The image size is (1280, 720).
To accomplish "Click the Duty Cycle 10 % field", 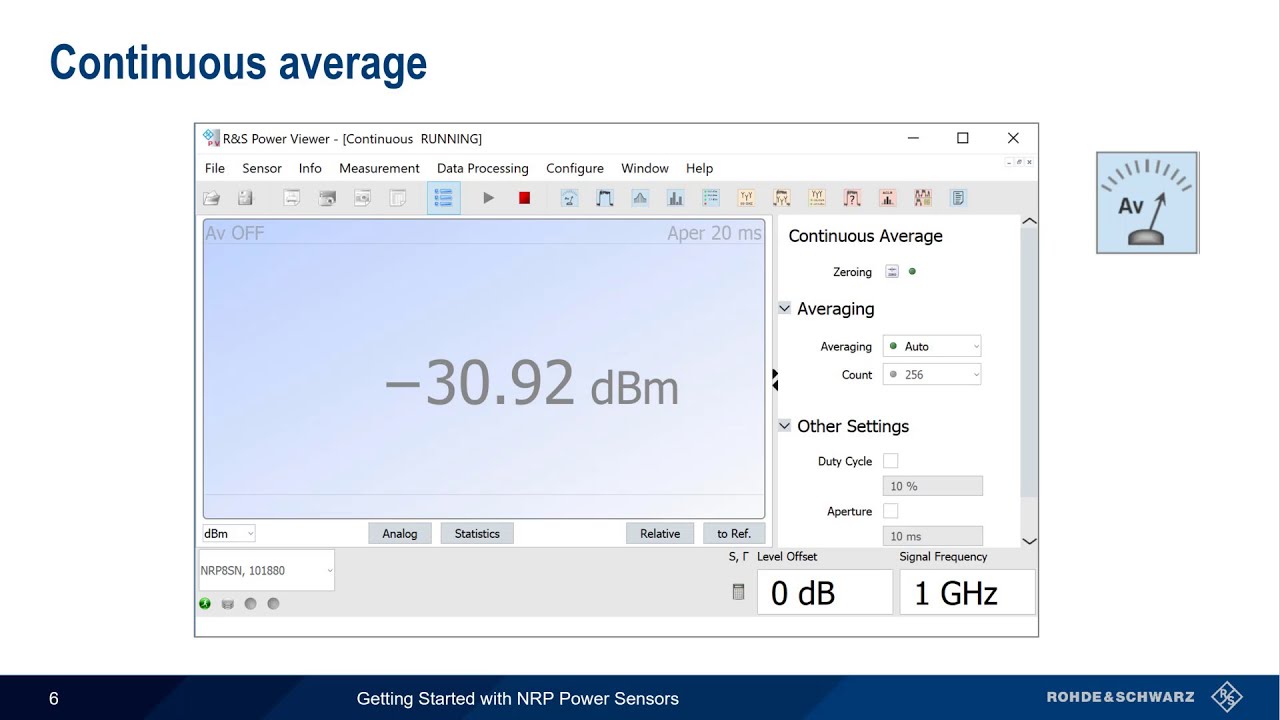I will coord(932,486).
